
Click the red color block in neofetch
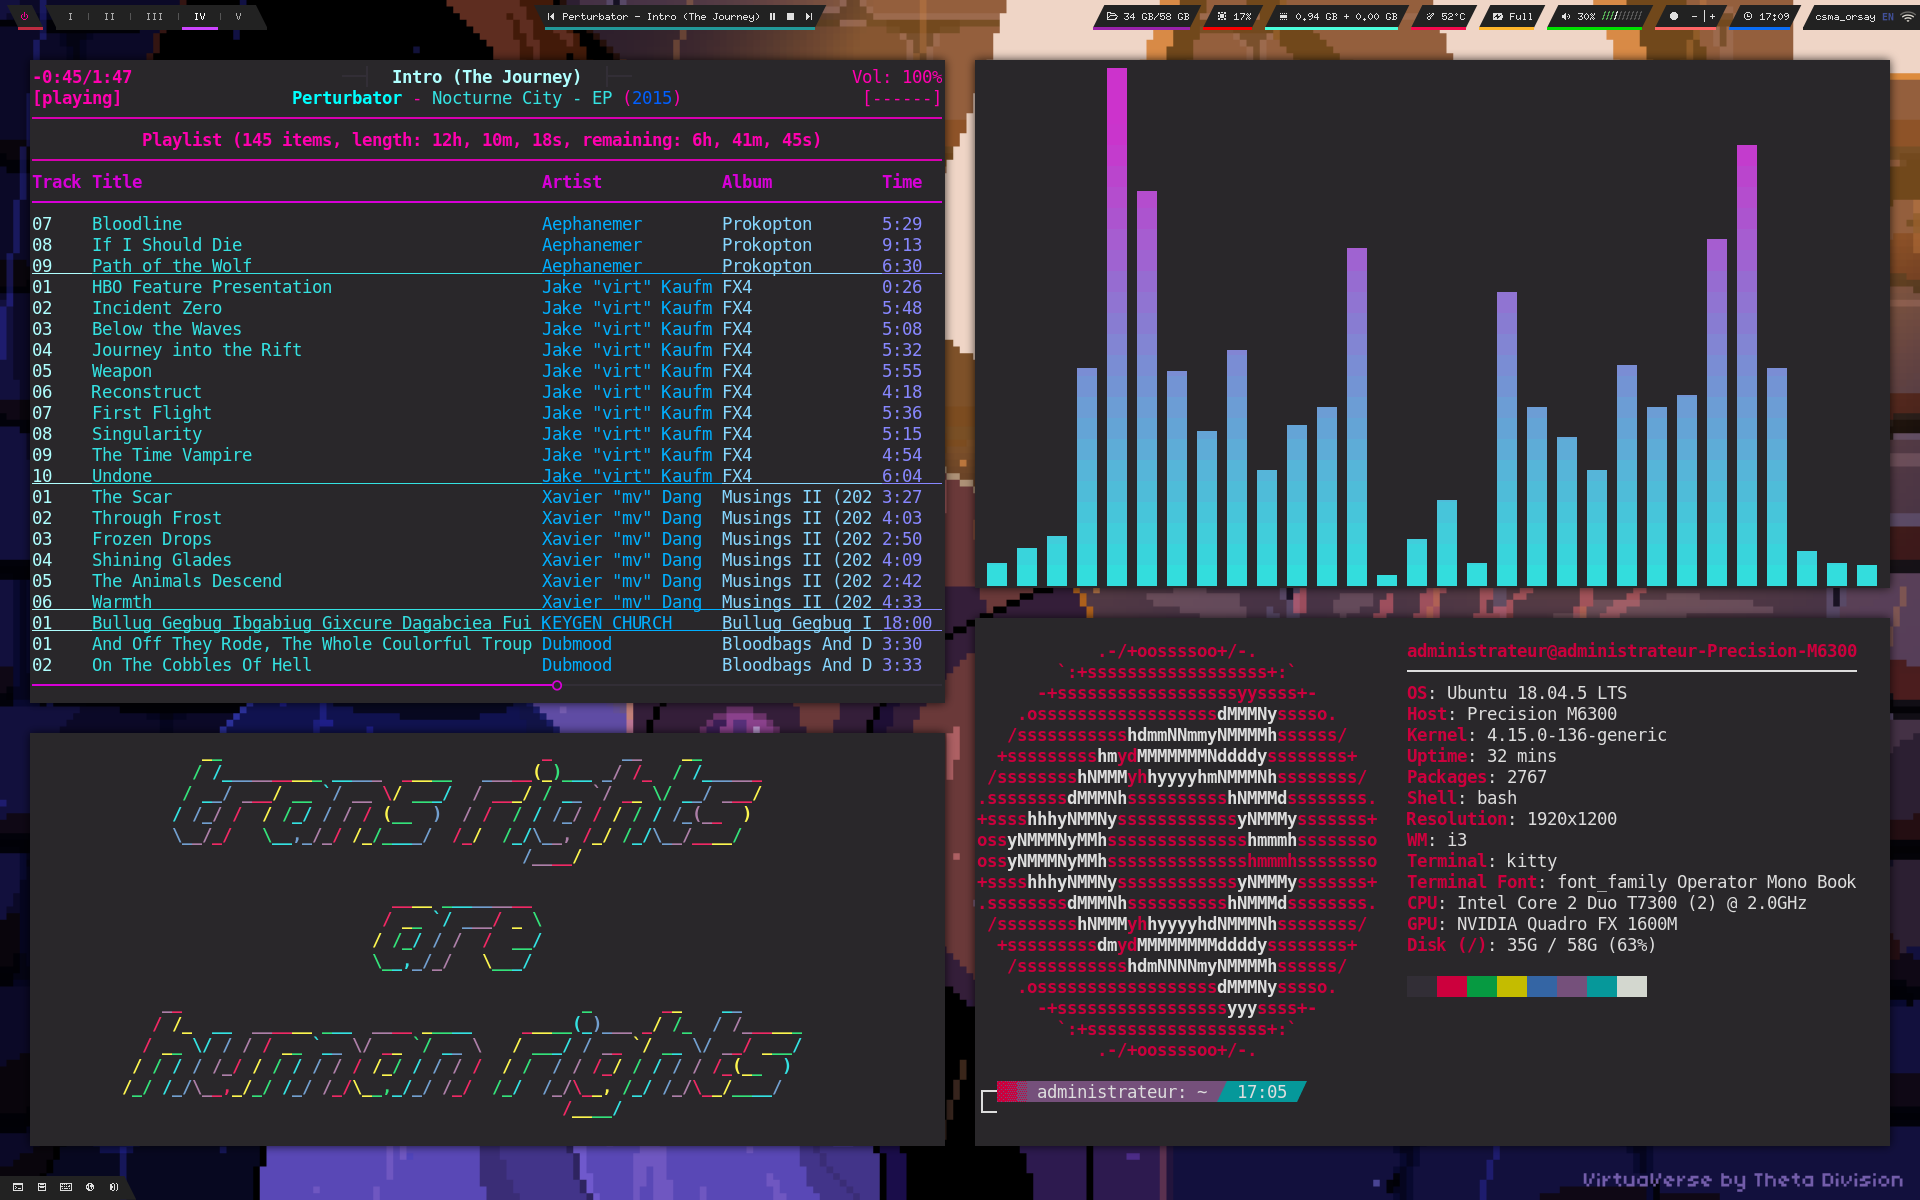1452,987
